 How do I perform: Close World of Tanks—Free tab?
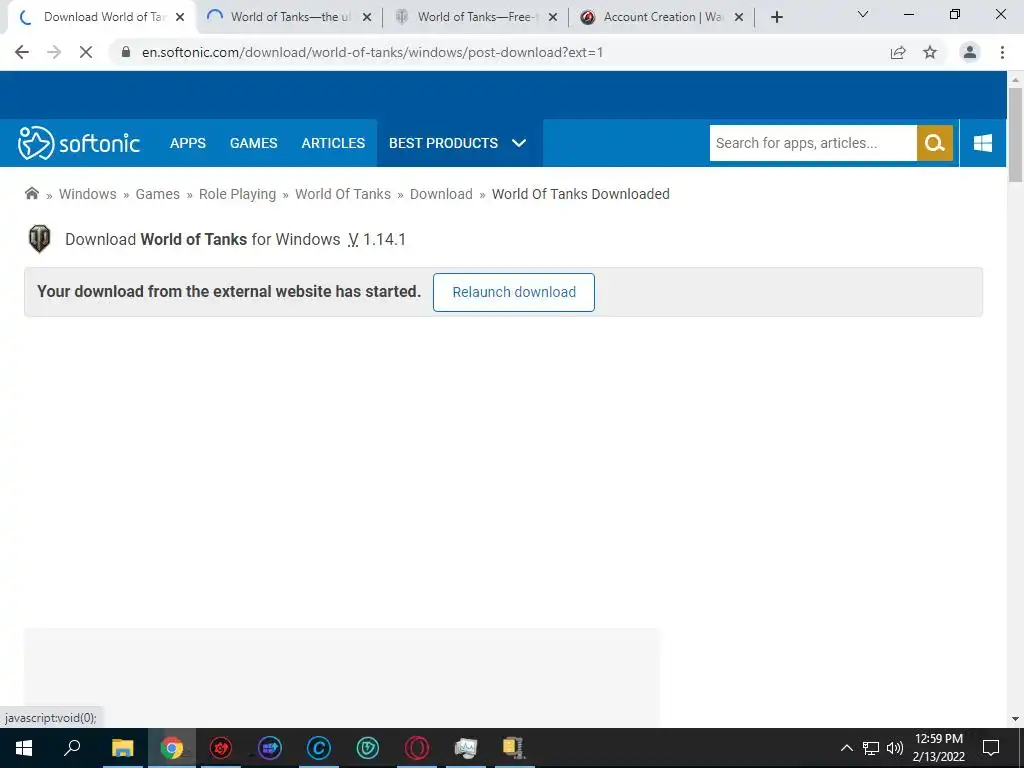552,18
